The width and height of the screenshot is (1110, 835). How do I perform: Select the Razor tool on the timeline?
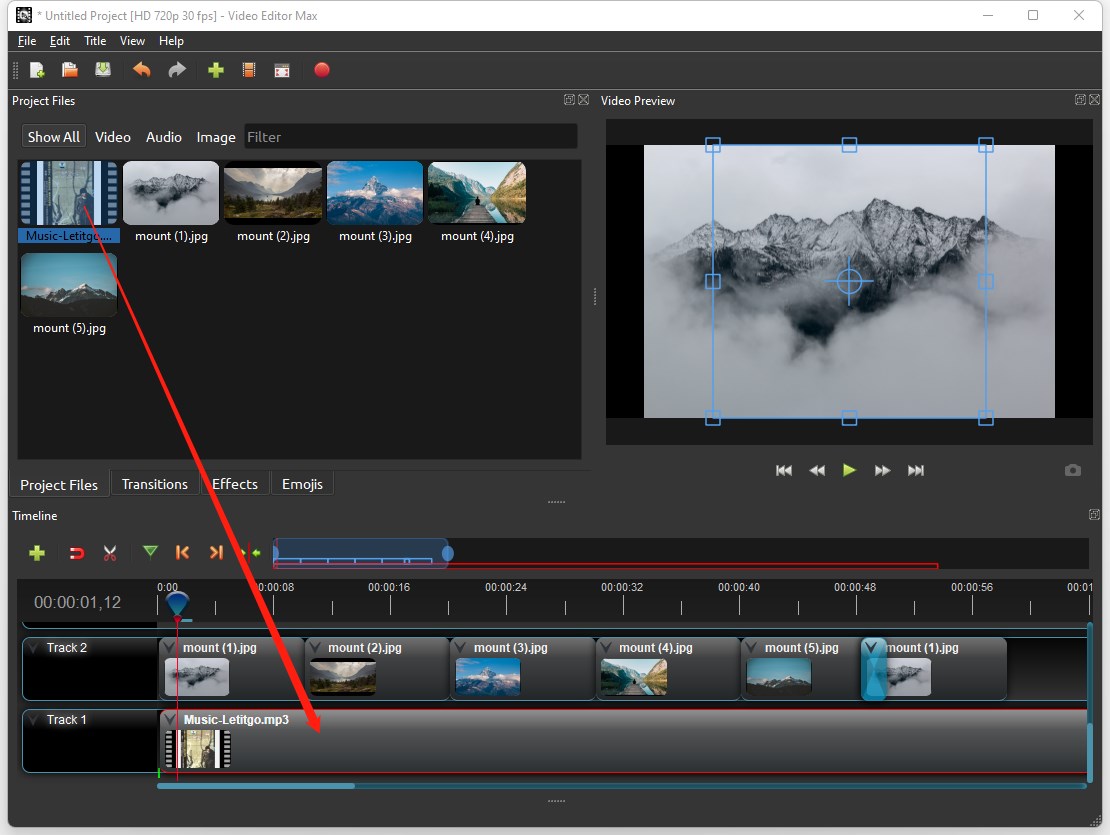pos(110,553)
